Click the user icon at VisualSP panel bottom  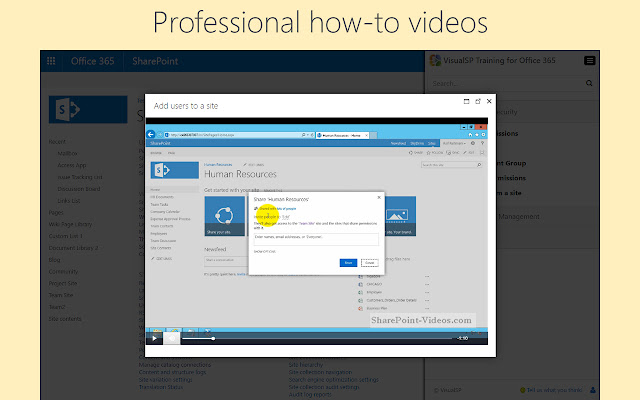[593, 390]
